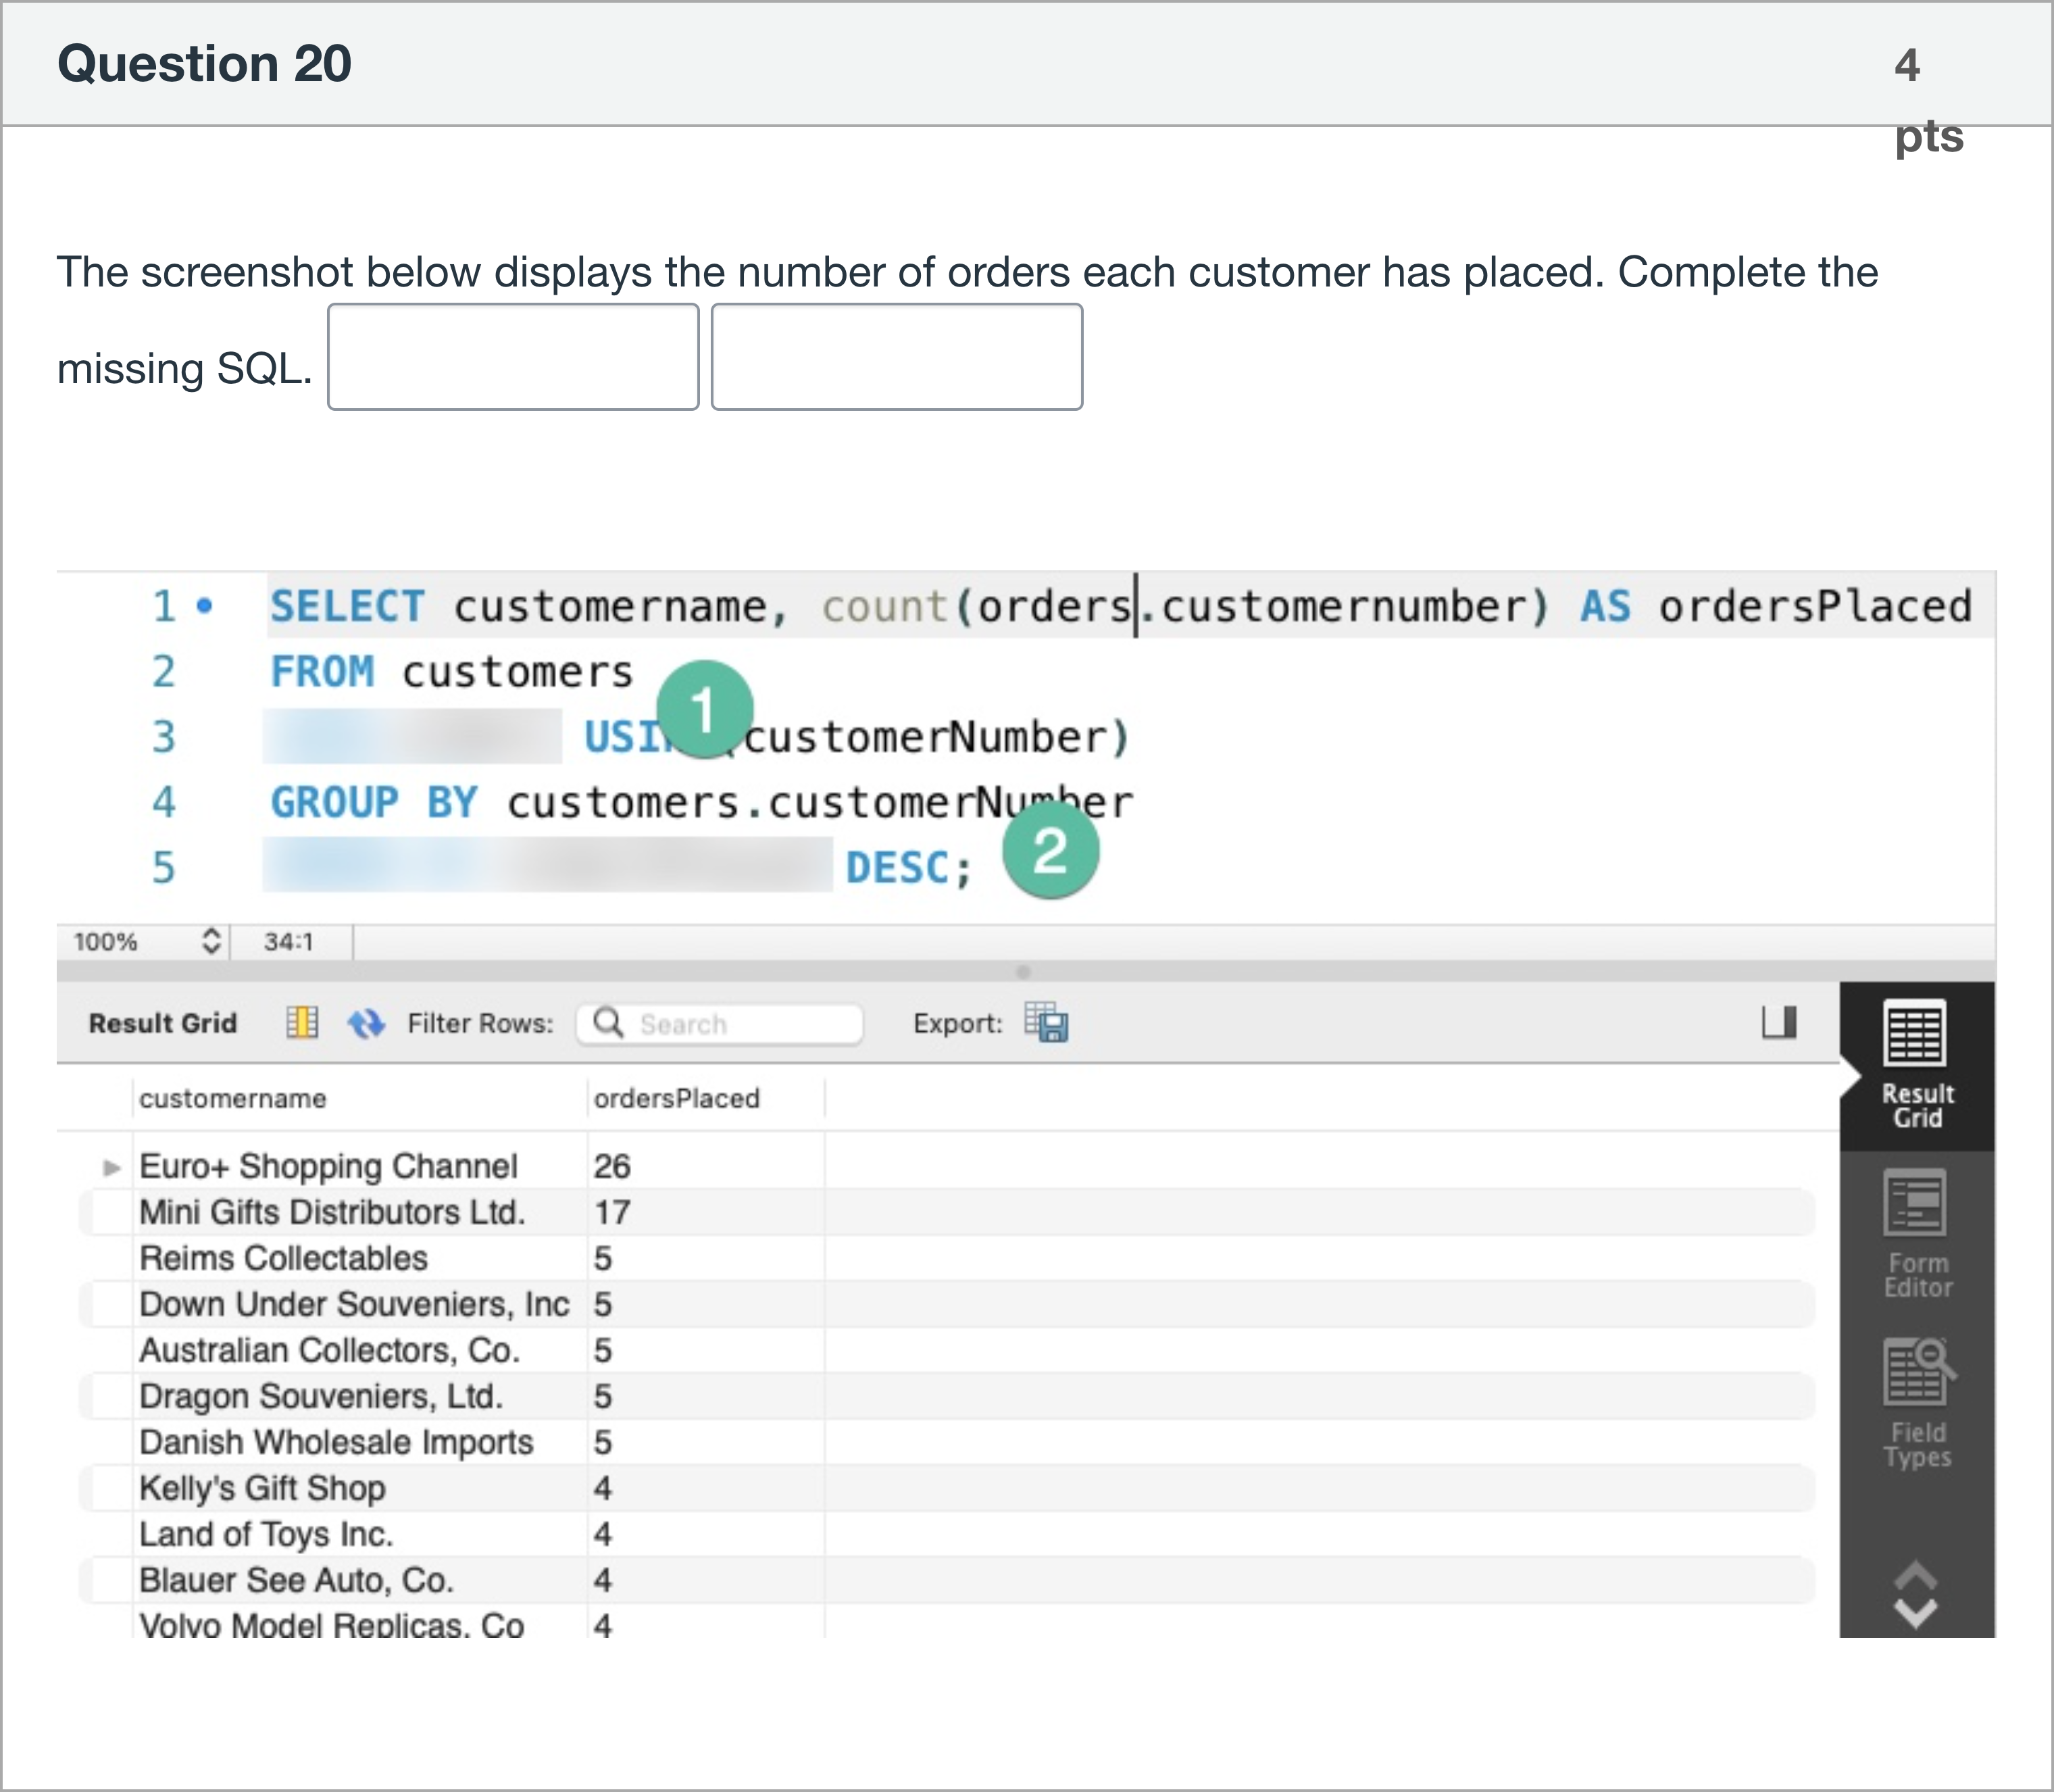The image size is (2054, 1792).
Task: Click the blue statement dot on line 1
Action: (205, 605)
